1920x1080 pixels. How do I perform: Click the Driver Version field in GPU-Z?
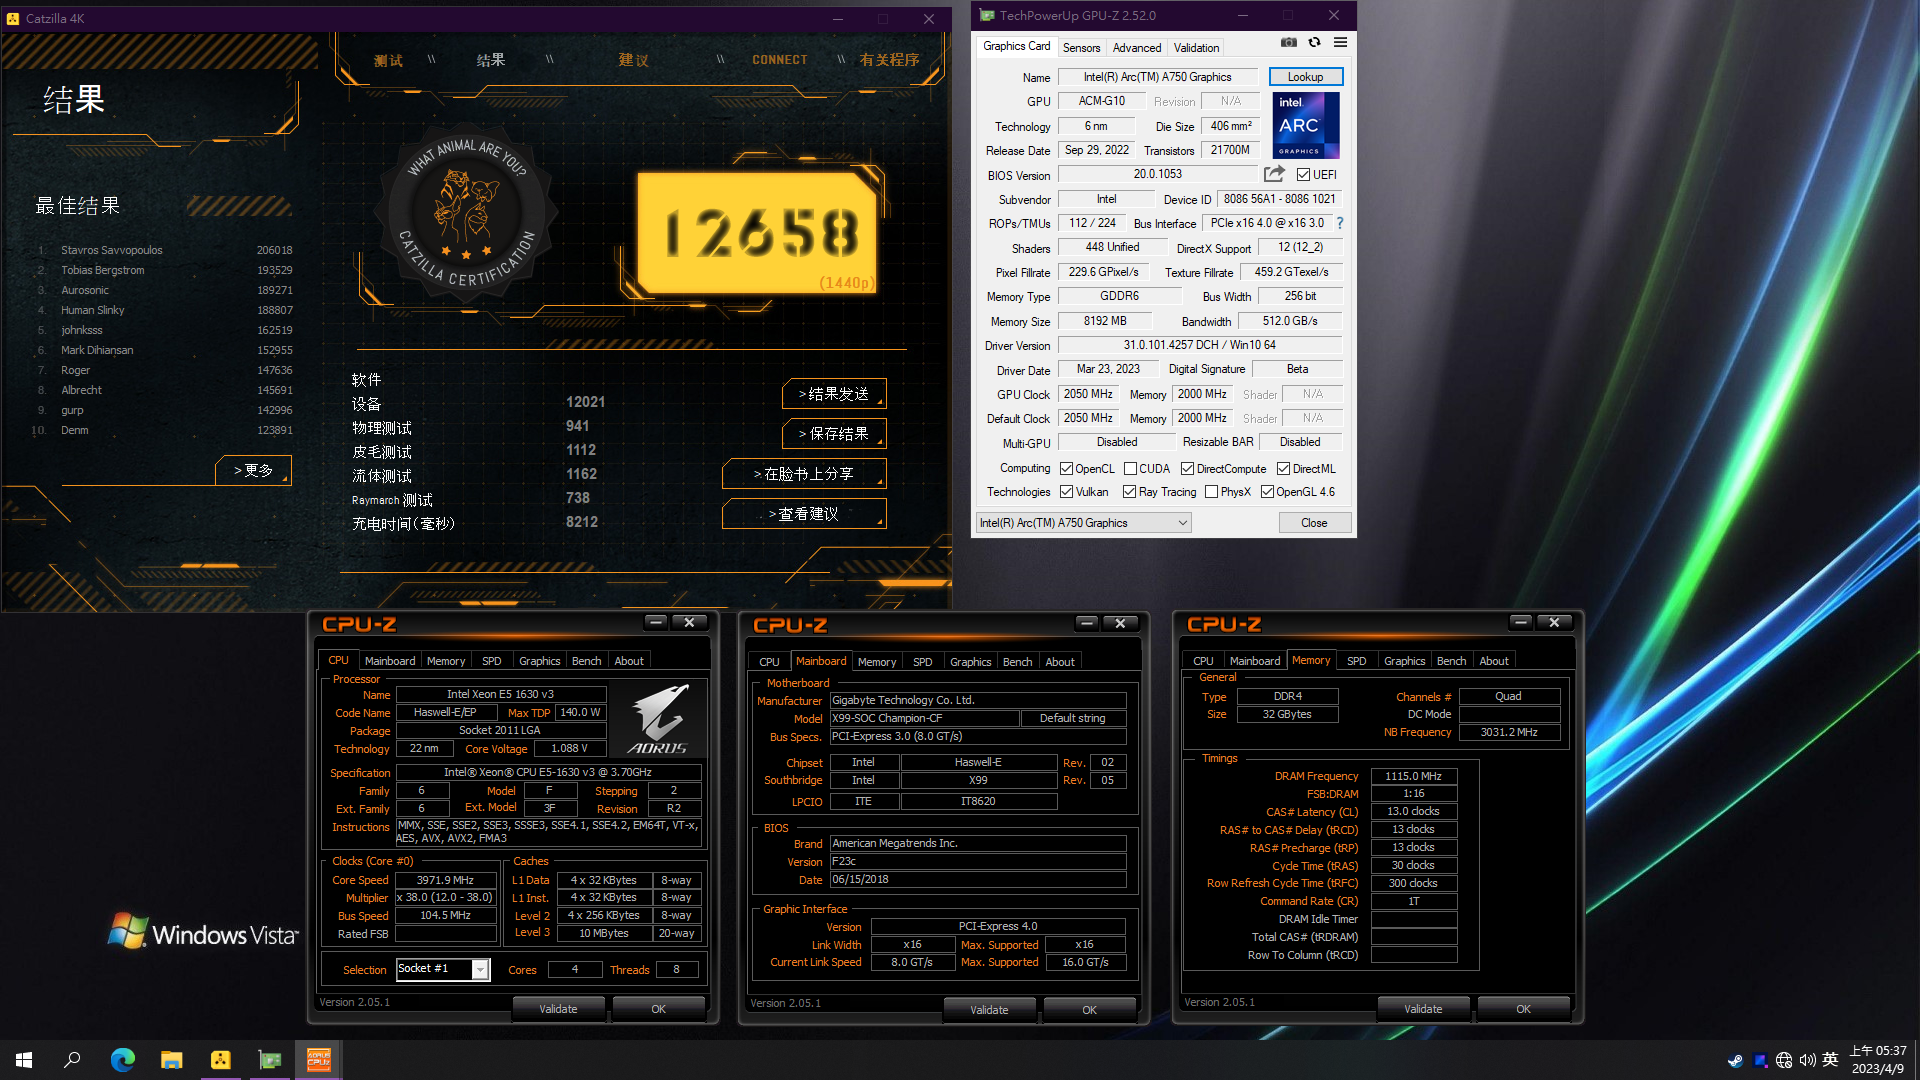click(x=1199, y=345)
